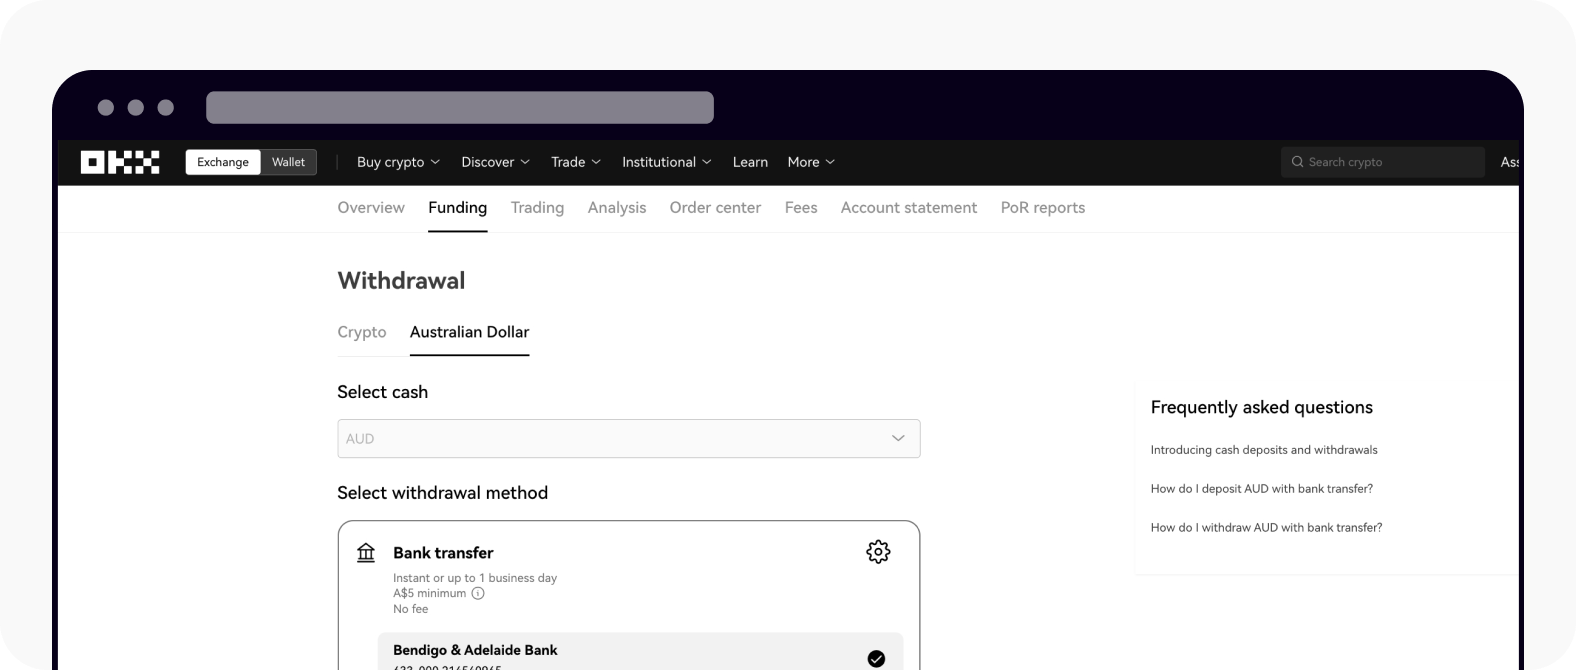Select the Bendigo & Adelaide Bank checkmark
This screenshot has width=1576, height=670.
pyautogui.click(x=876, y=658)
